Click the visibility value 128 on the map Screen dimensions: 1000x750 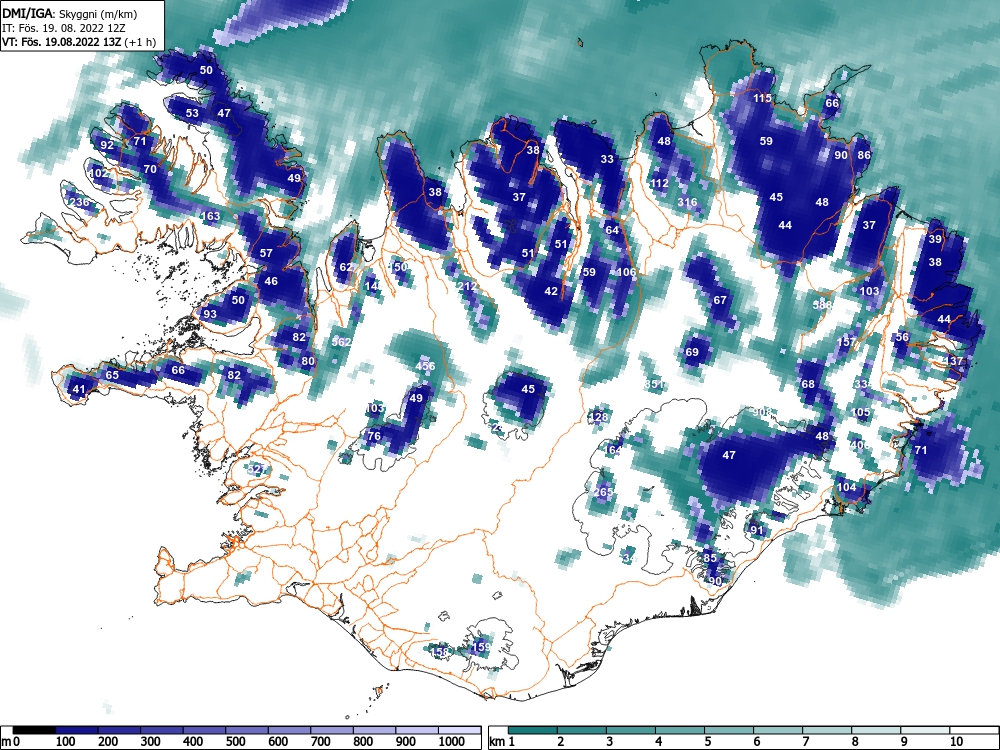tap(598, 417)
